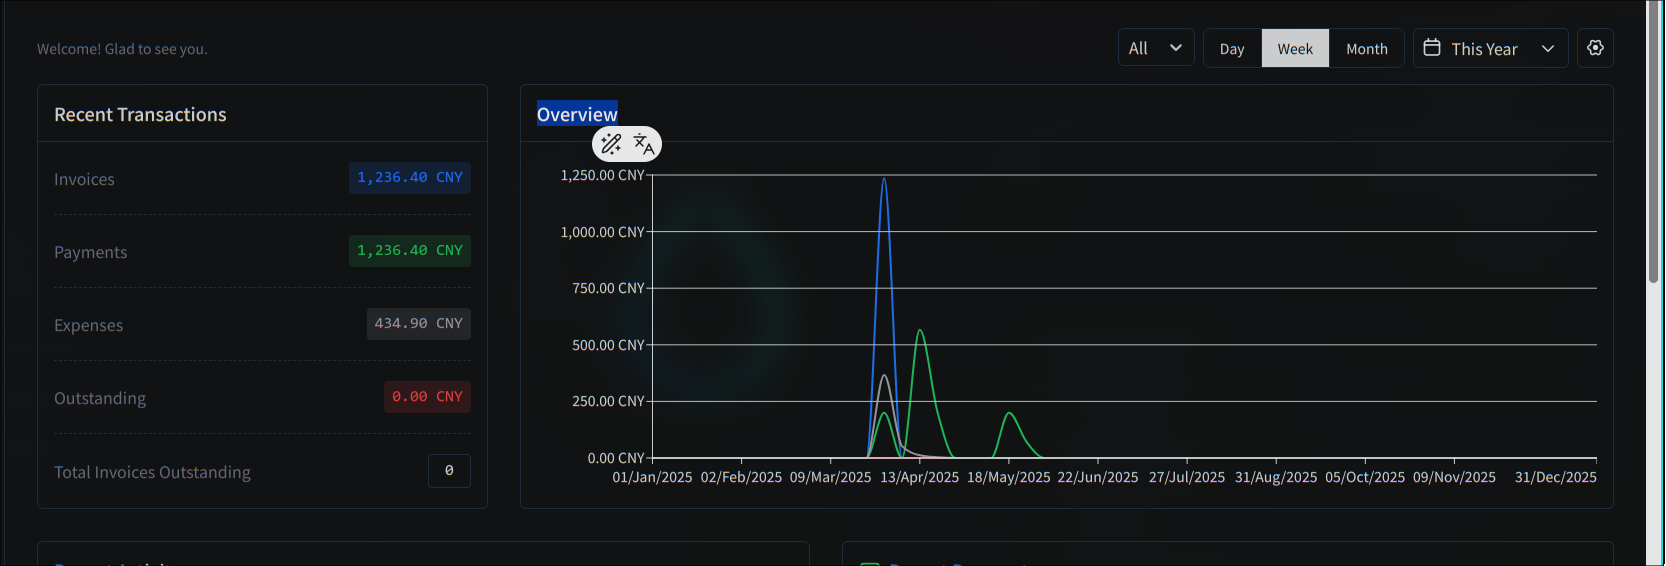This screenshot has width=1666, height=566.
Task: Click the translate icon near Overview
Action: click(644, 145)
